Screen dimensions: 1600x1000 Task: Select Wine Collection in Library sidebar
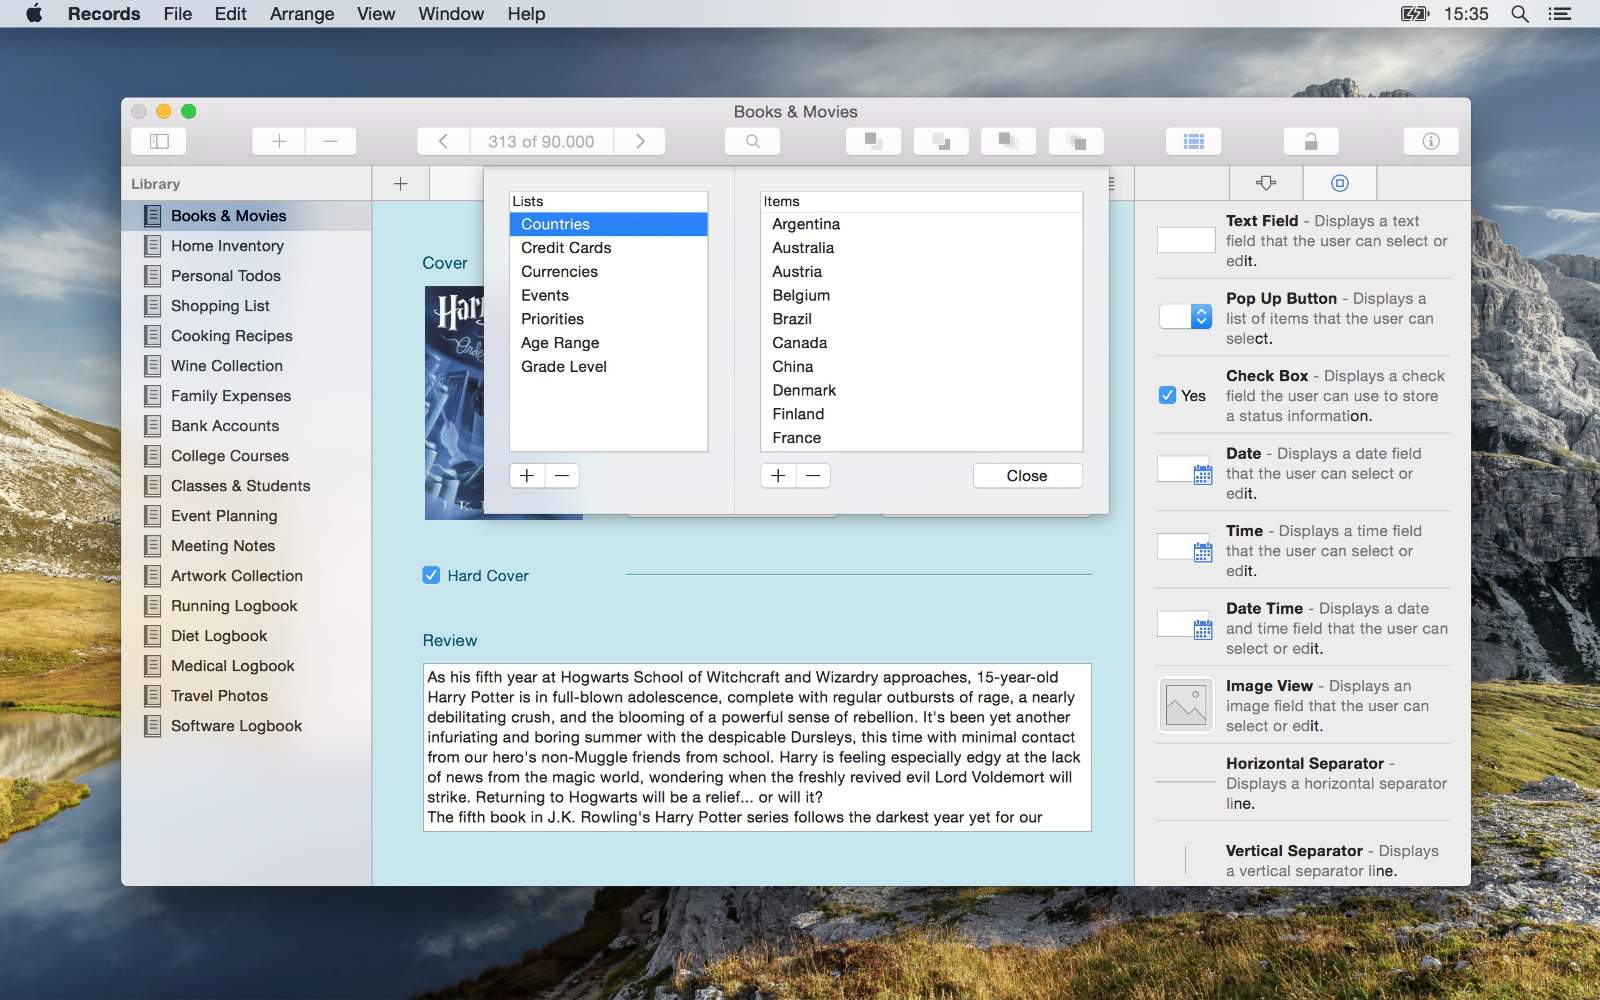(226, 366)
